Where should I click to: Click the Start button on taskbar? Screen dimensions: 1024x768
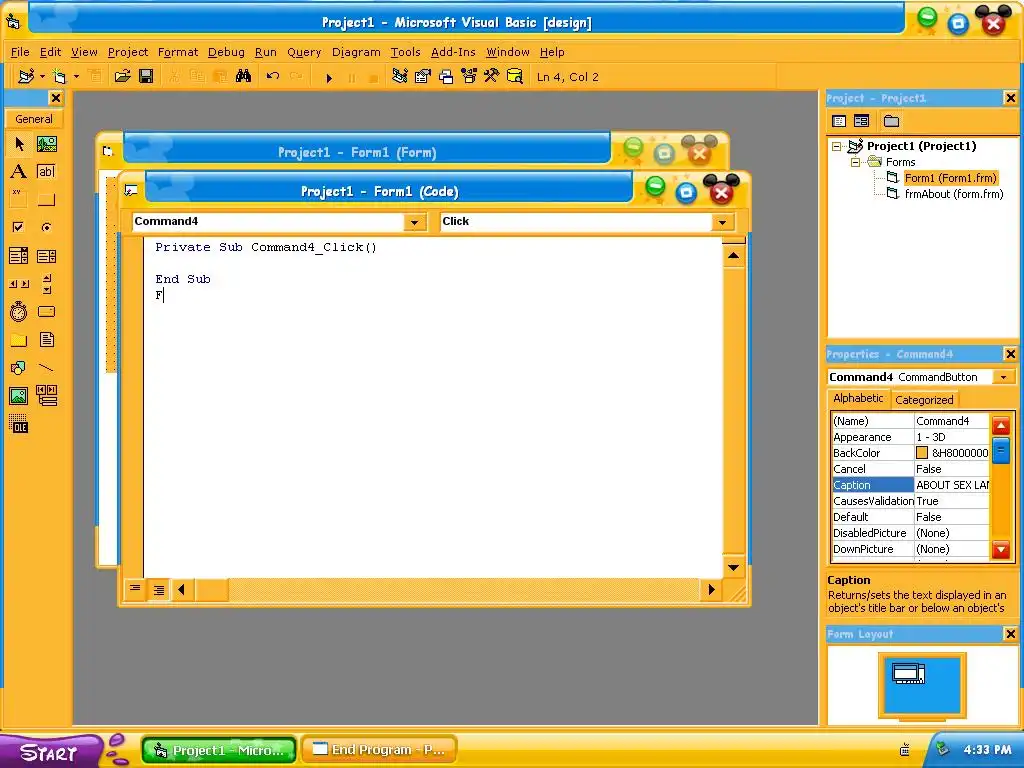pos(49,752)
